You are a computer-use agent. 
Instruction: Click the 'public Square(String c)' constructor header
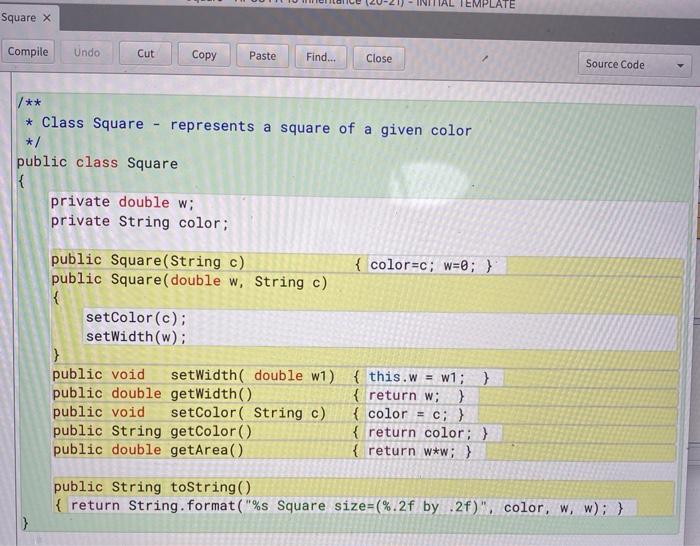pos(148,261)
